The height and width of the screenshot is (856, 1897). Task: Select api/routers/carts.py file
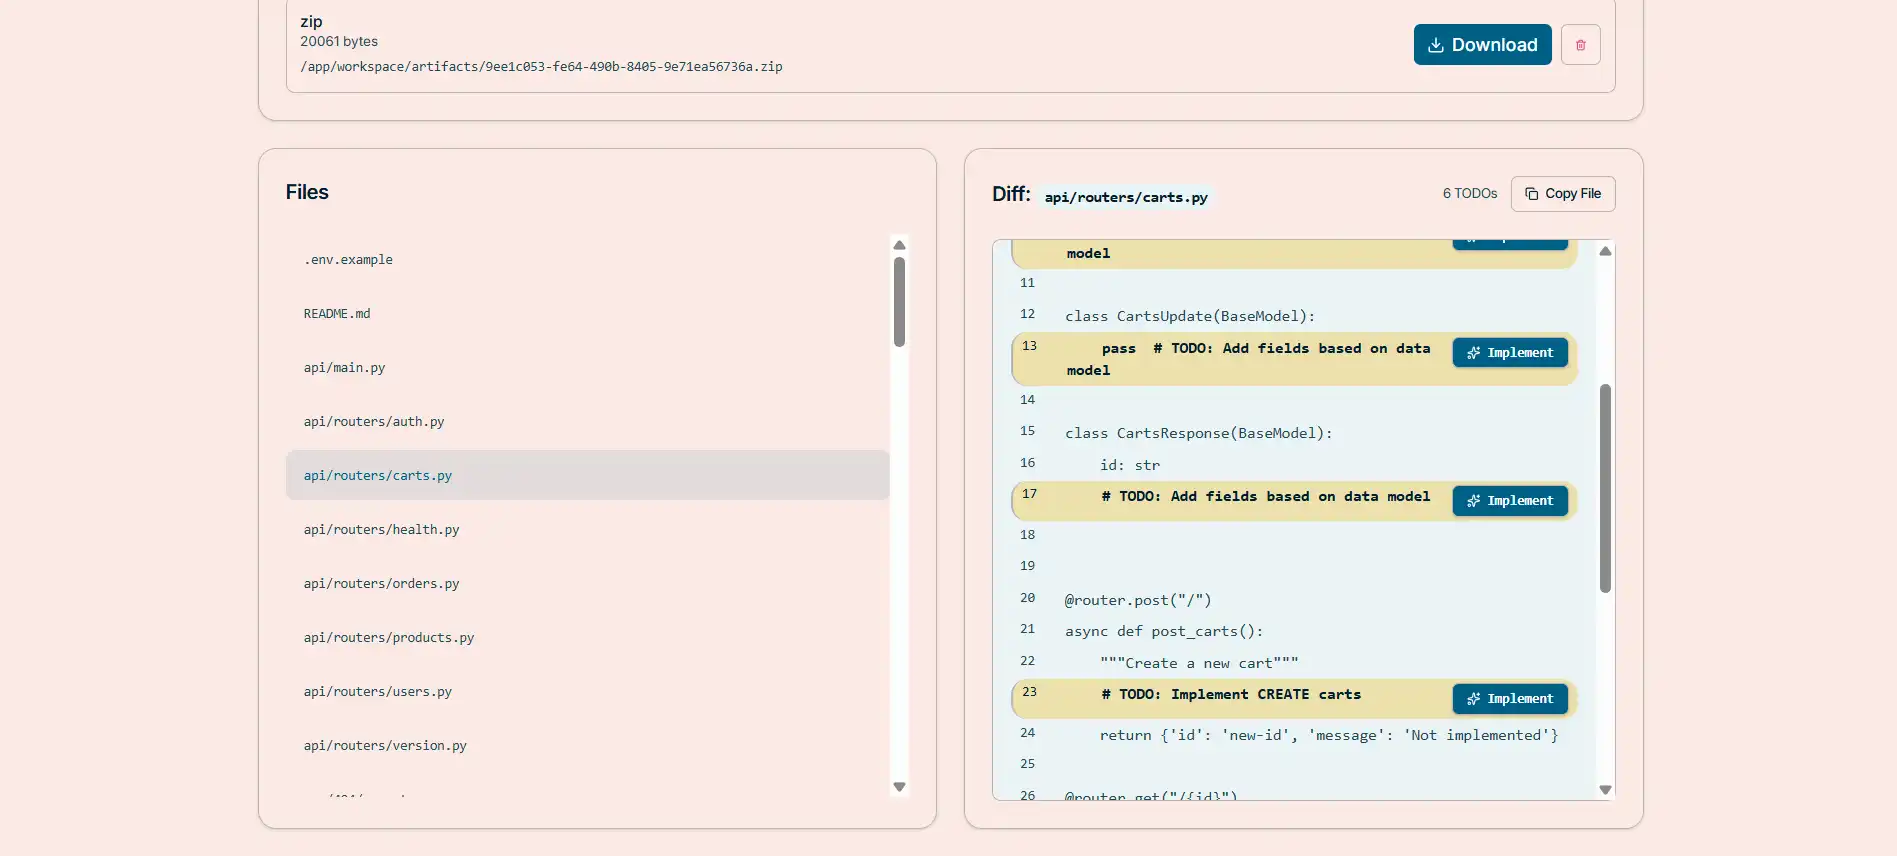(588, 475)
